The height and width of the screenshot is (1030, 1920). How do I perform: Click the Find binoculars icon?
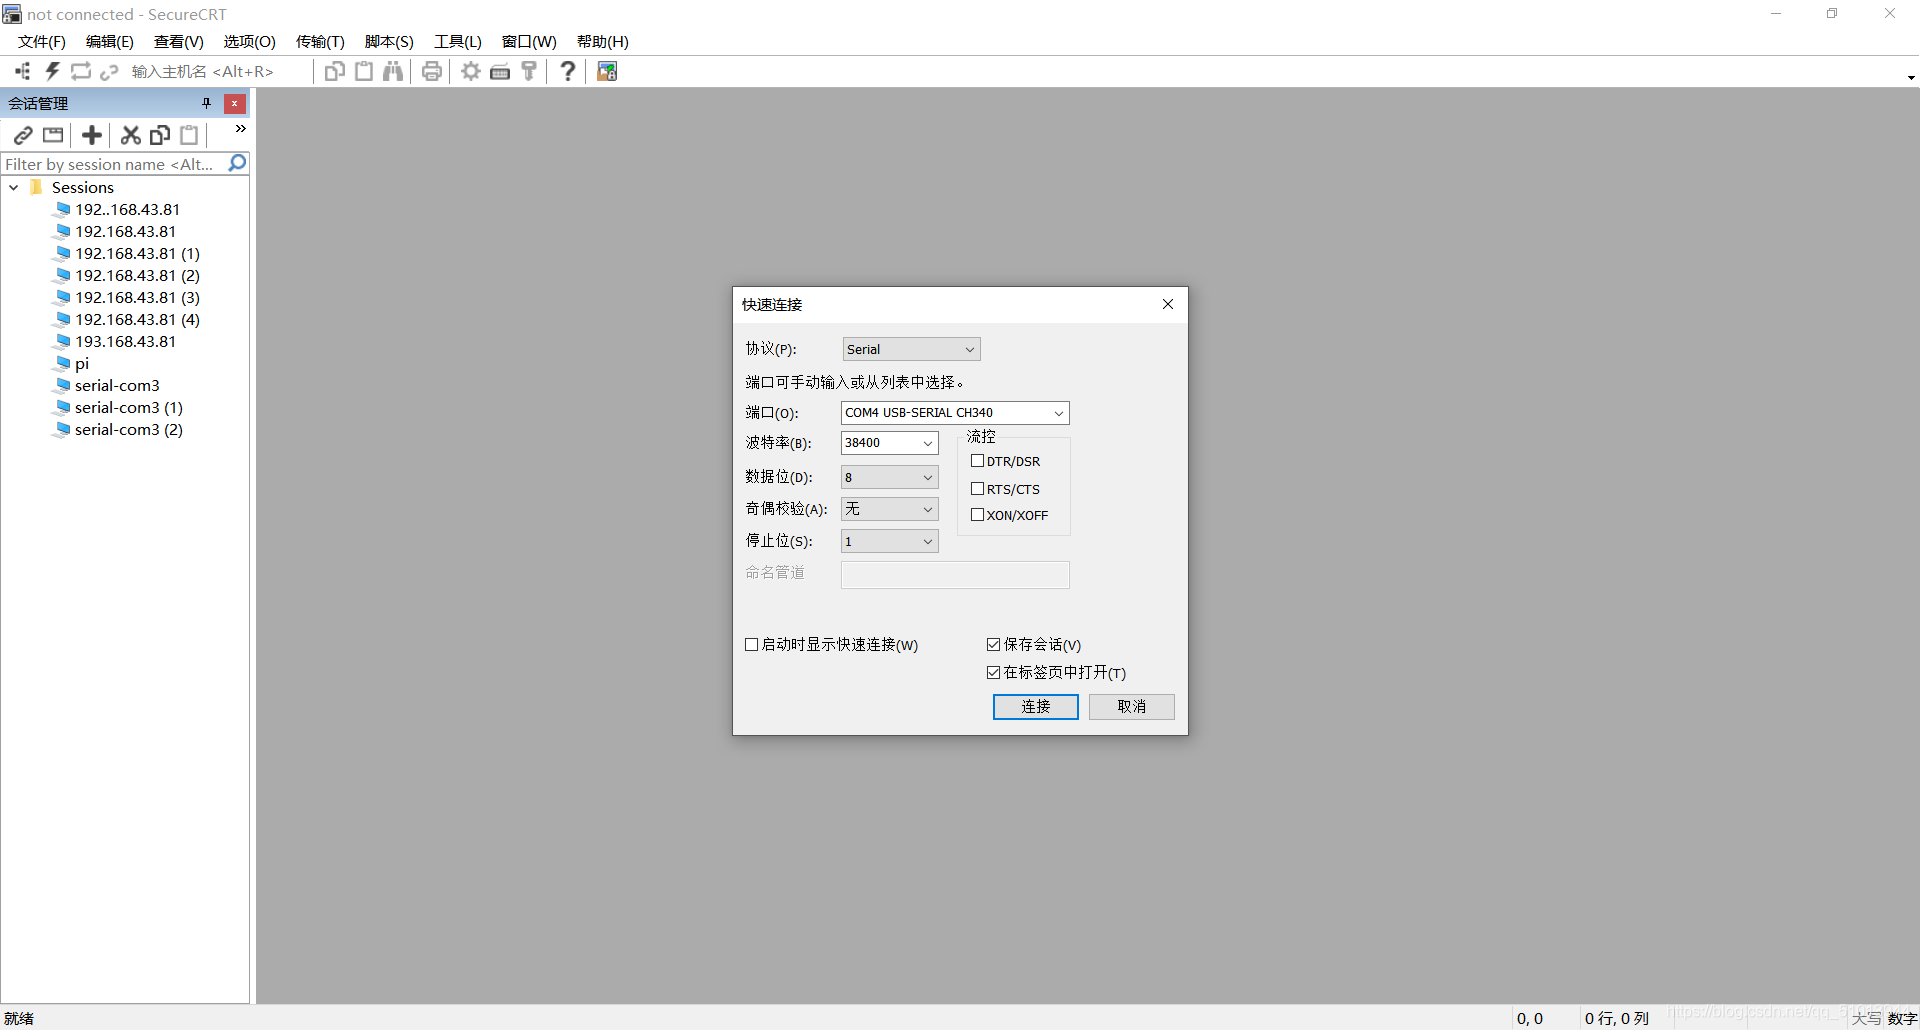pyautogui.click(x=393, y=71)
